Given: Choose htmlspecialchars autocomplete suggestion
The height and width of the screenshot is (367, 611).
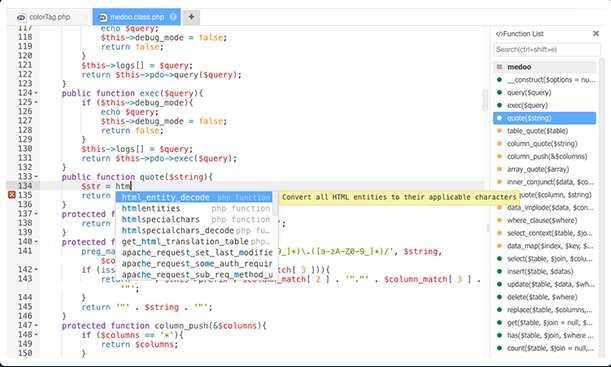Looking at the screenshot, I should 194,219.
